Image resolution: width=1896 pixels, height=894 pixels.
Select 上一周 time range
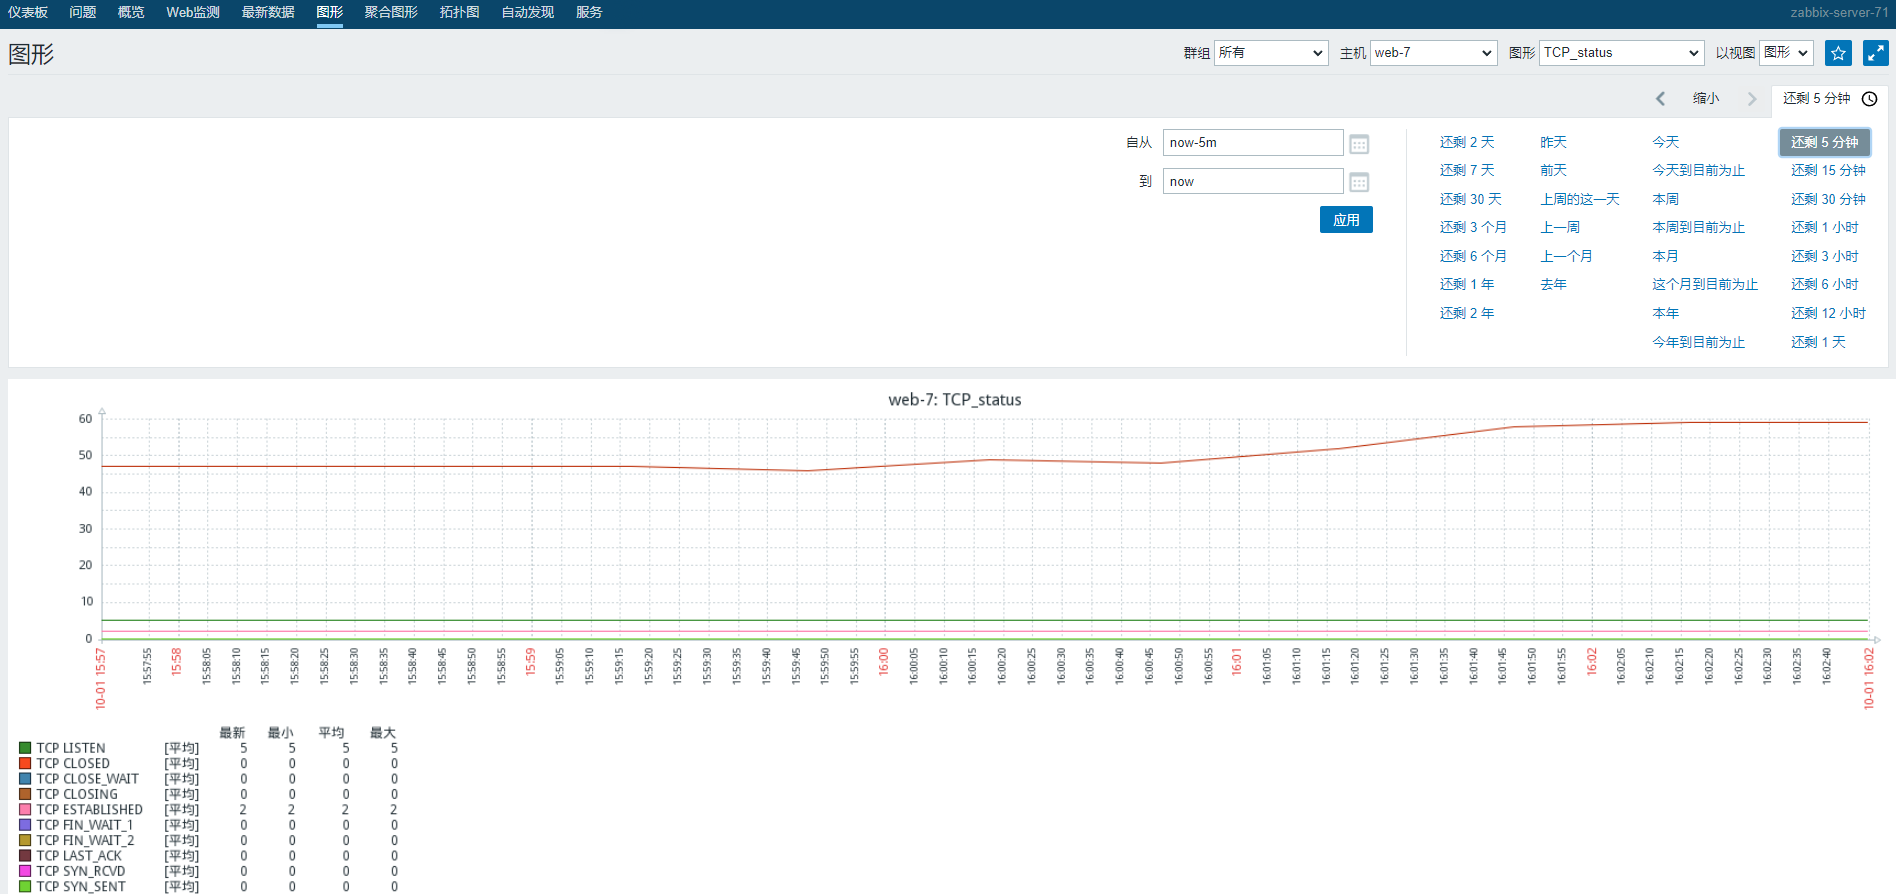tap(1560, 228)
